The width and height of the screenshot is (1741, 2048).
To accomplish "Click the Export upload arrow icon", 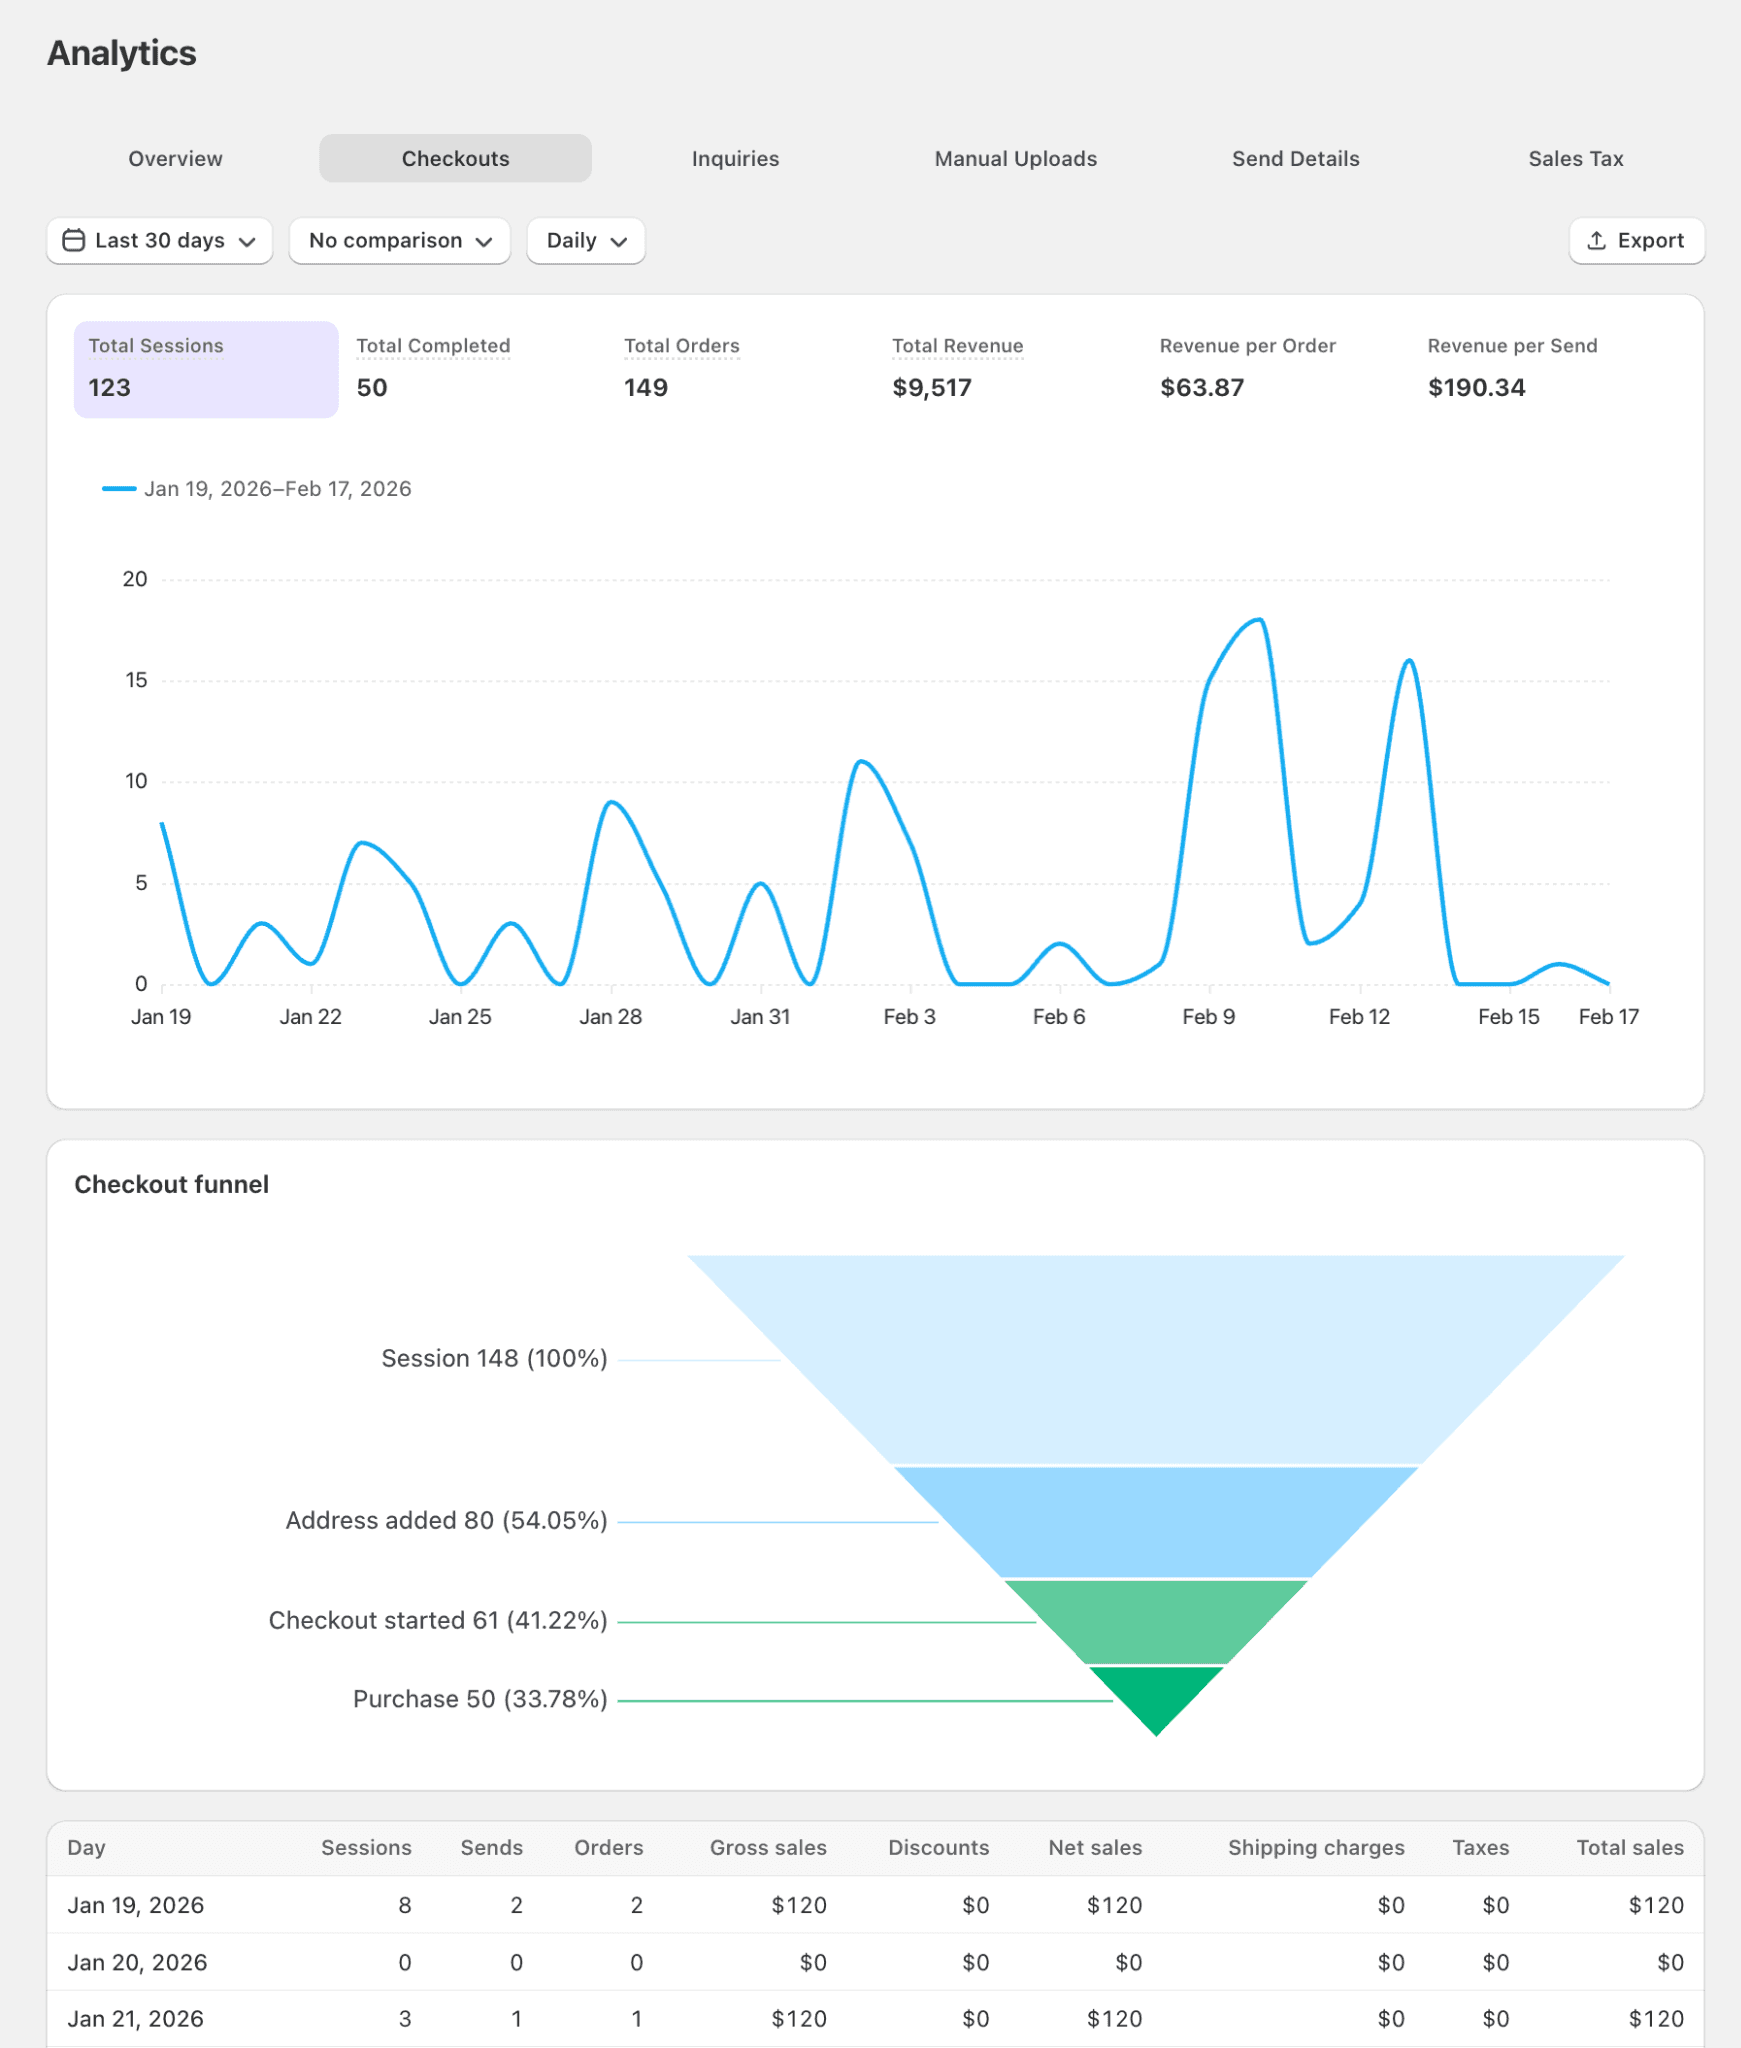I will pos(1596,241).
